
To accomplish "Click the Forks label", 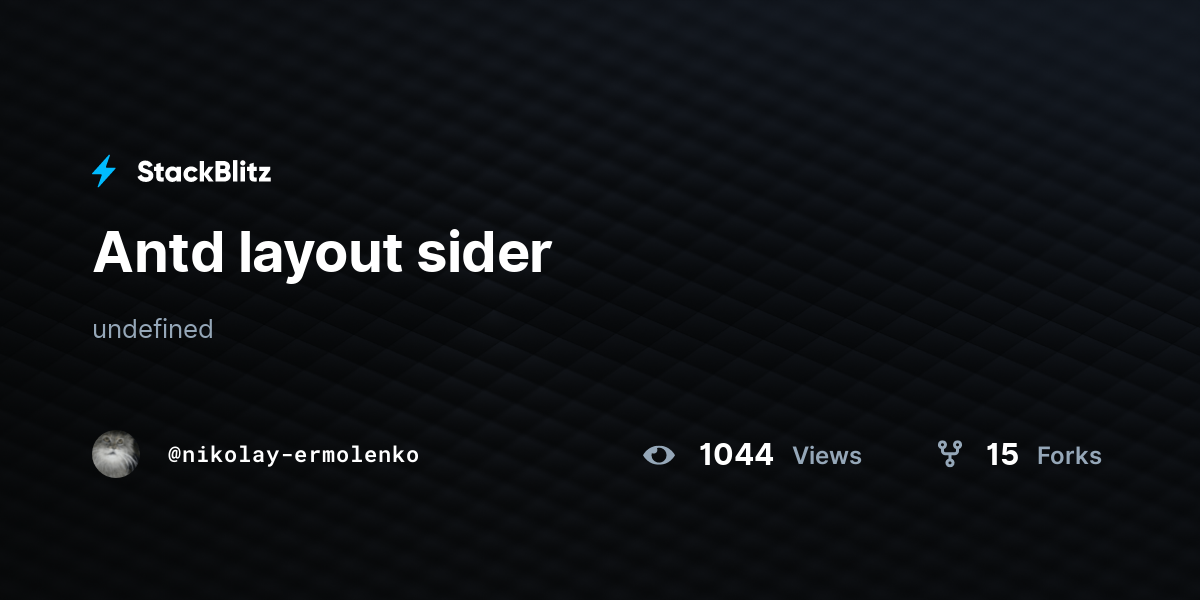I will (1069, 456).
